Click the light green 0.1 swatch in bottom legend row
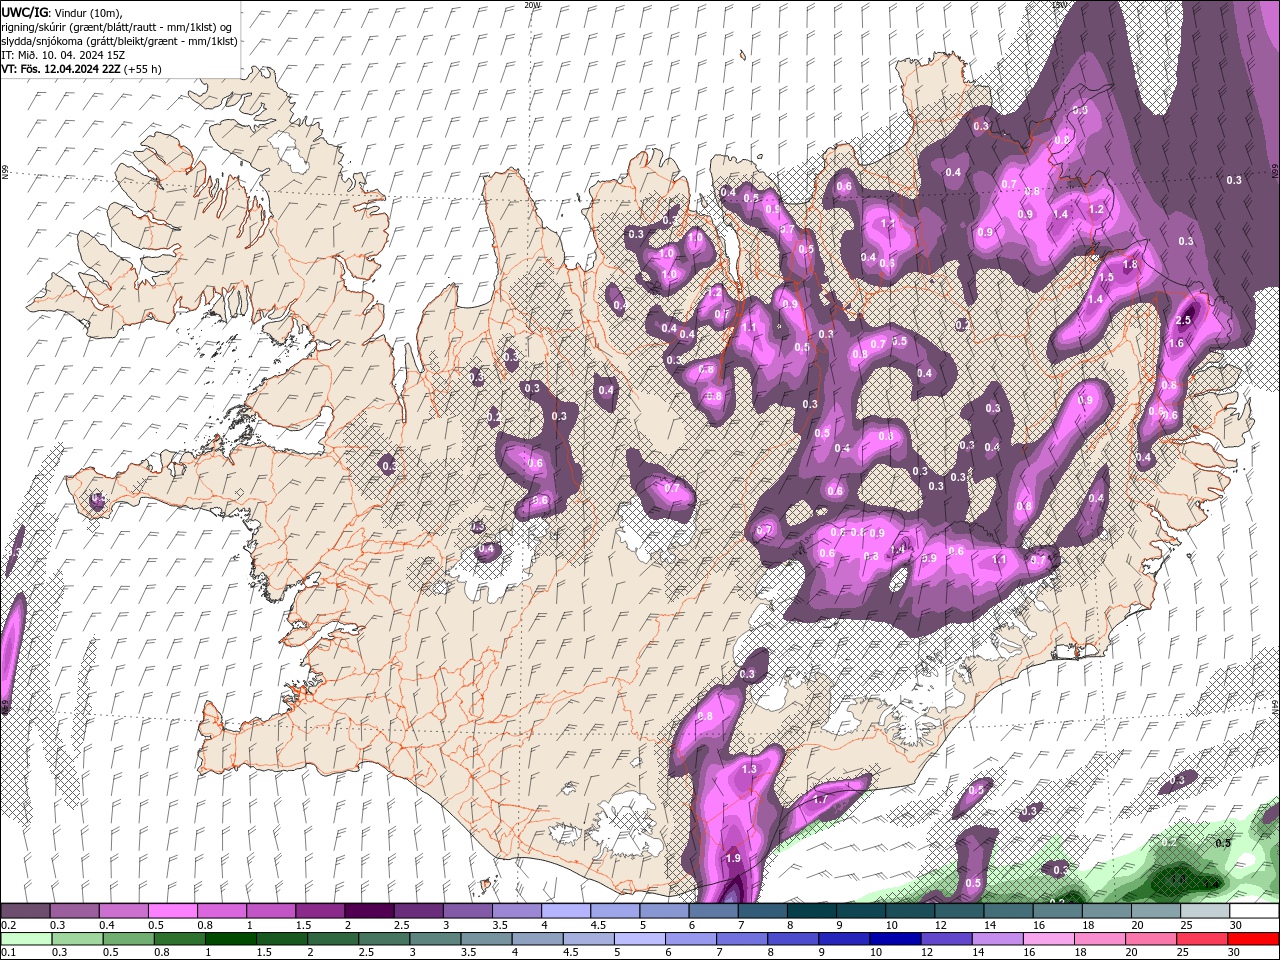1280x960 pixels. (25, 939)
